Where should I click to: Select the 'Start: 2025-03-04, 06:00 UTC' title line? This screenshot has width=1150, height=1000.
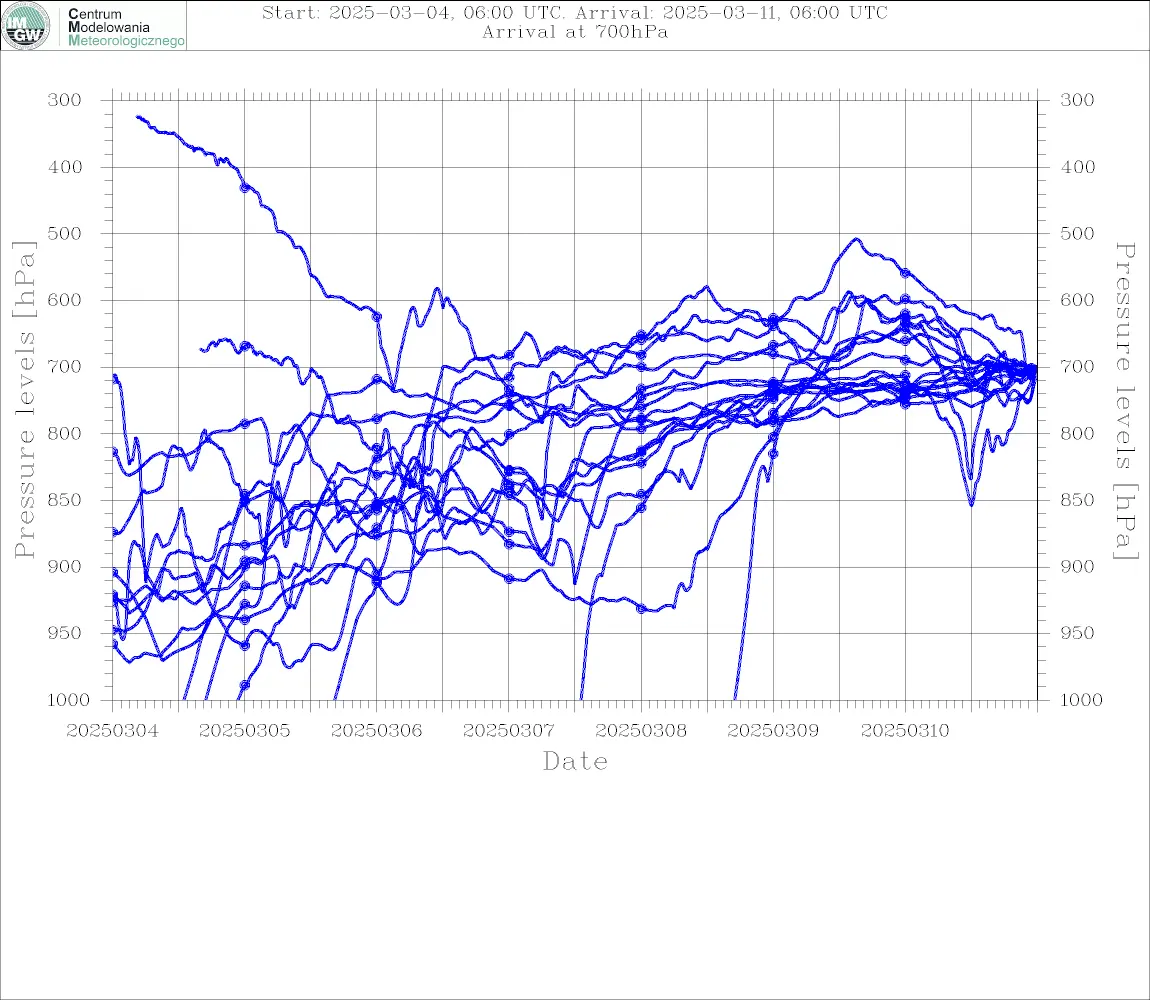[x=574, y=12]
